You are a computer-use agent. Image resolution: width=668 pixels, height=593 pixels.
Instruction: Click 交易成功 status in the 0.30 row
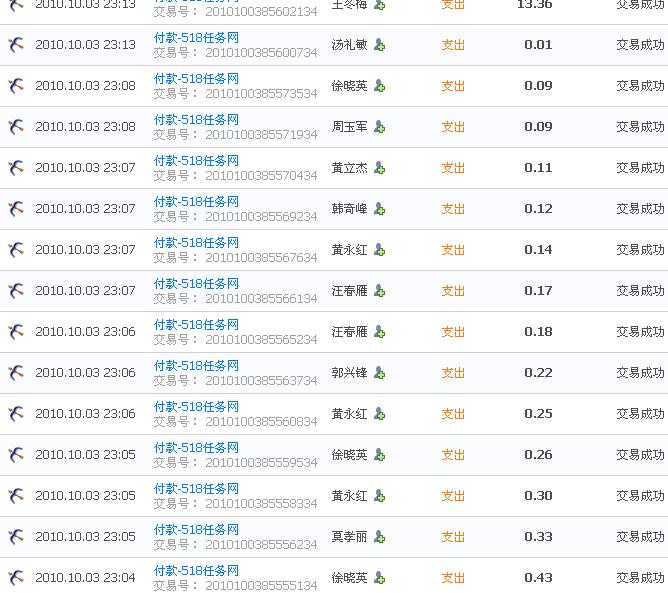(640, 496)
